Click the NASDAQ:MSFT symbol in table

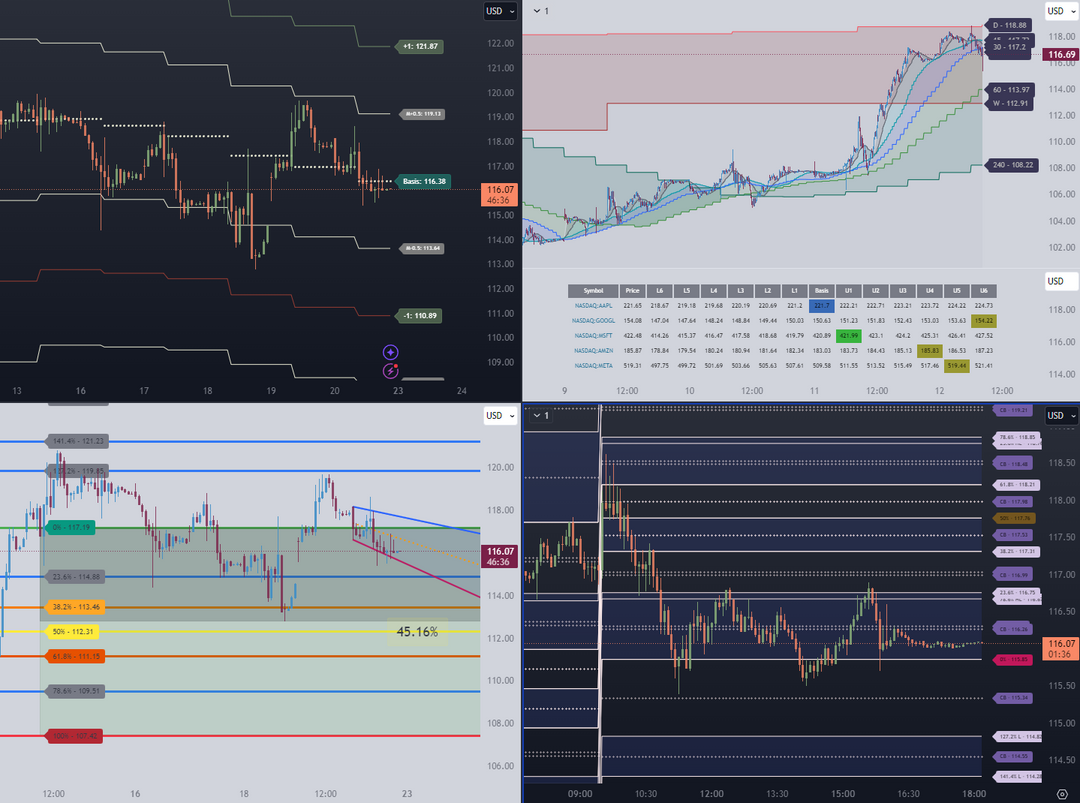tap(593, 336)
